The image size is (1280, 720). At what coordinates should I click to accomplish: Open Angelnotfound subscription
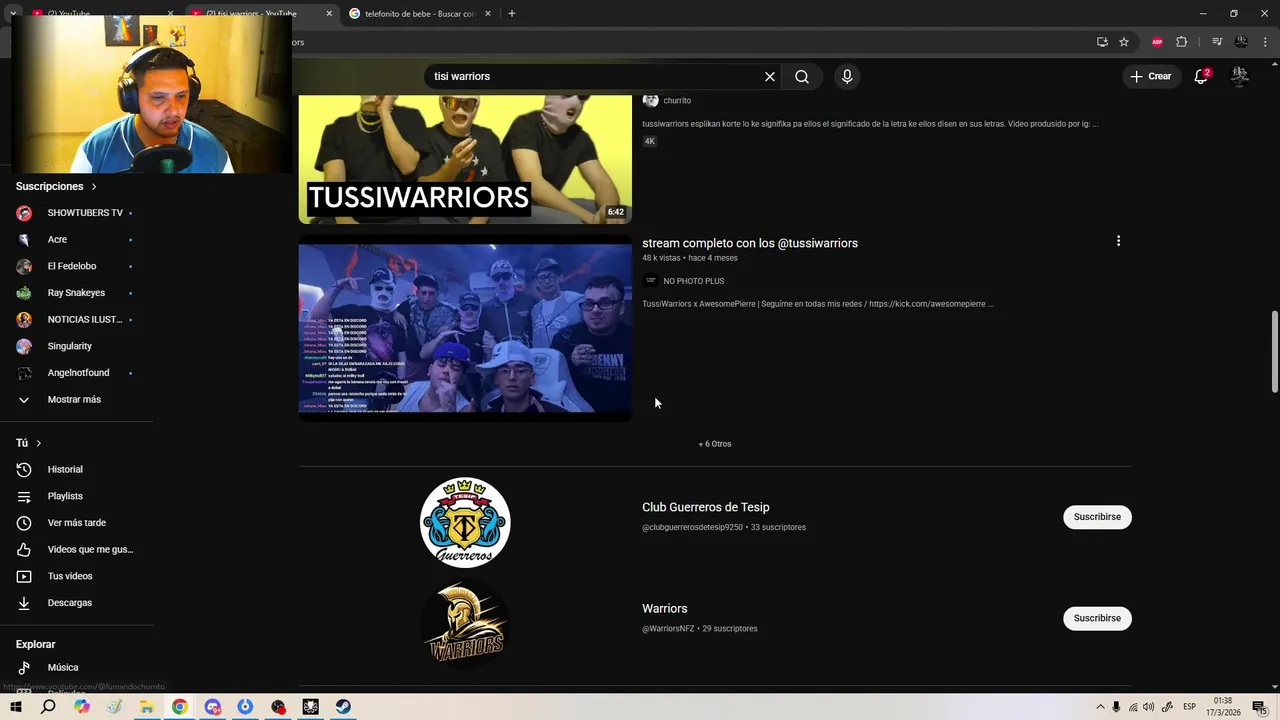pyautogui.click(x=77, y=373)
